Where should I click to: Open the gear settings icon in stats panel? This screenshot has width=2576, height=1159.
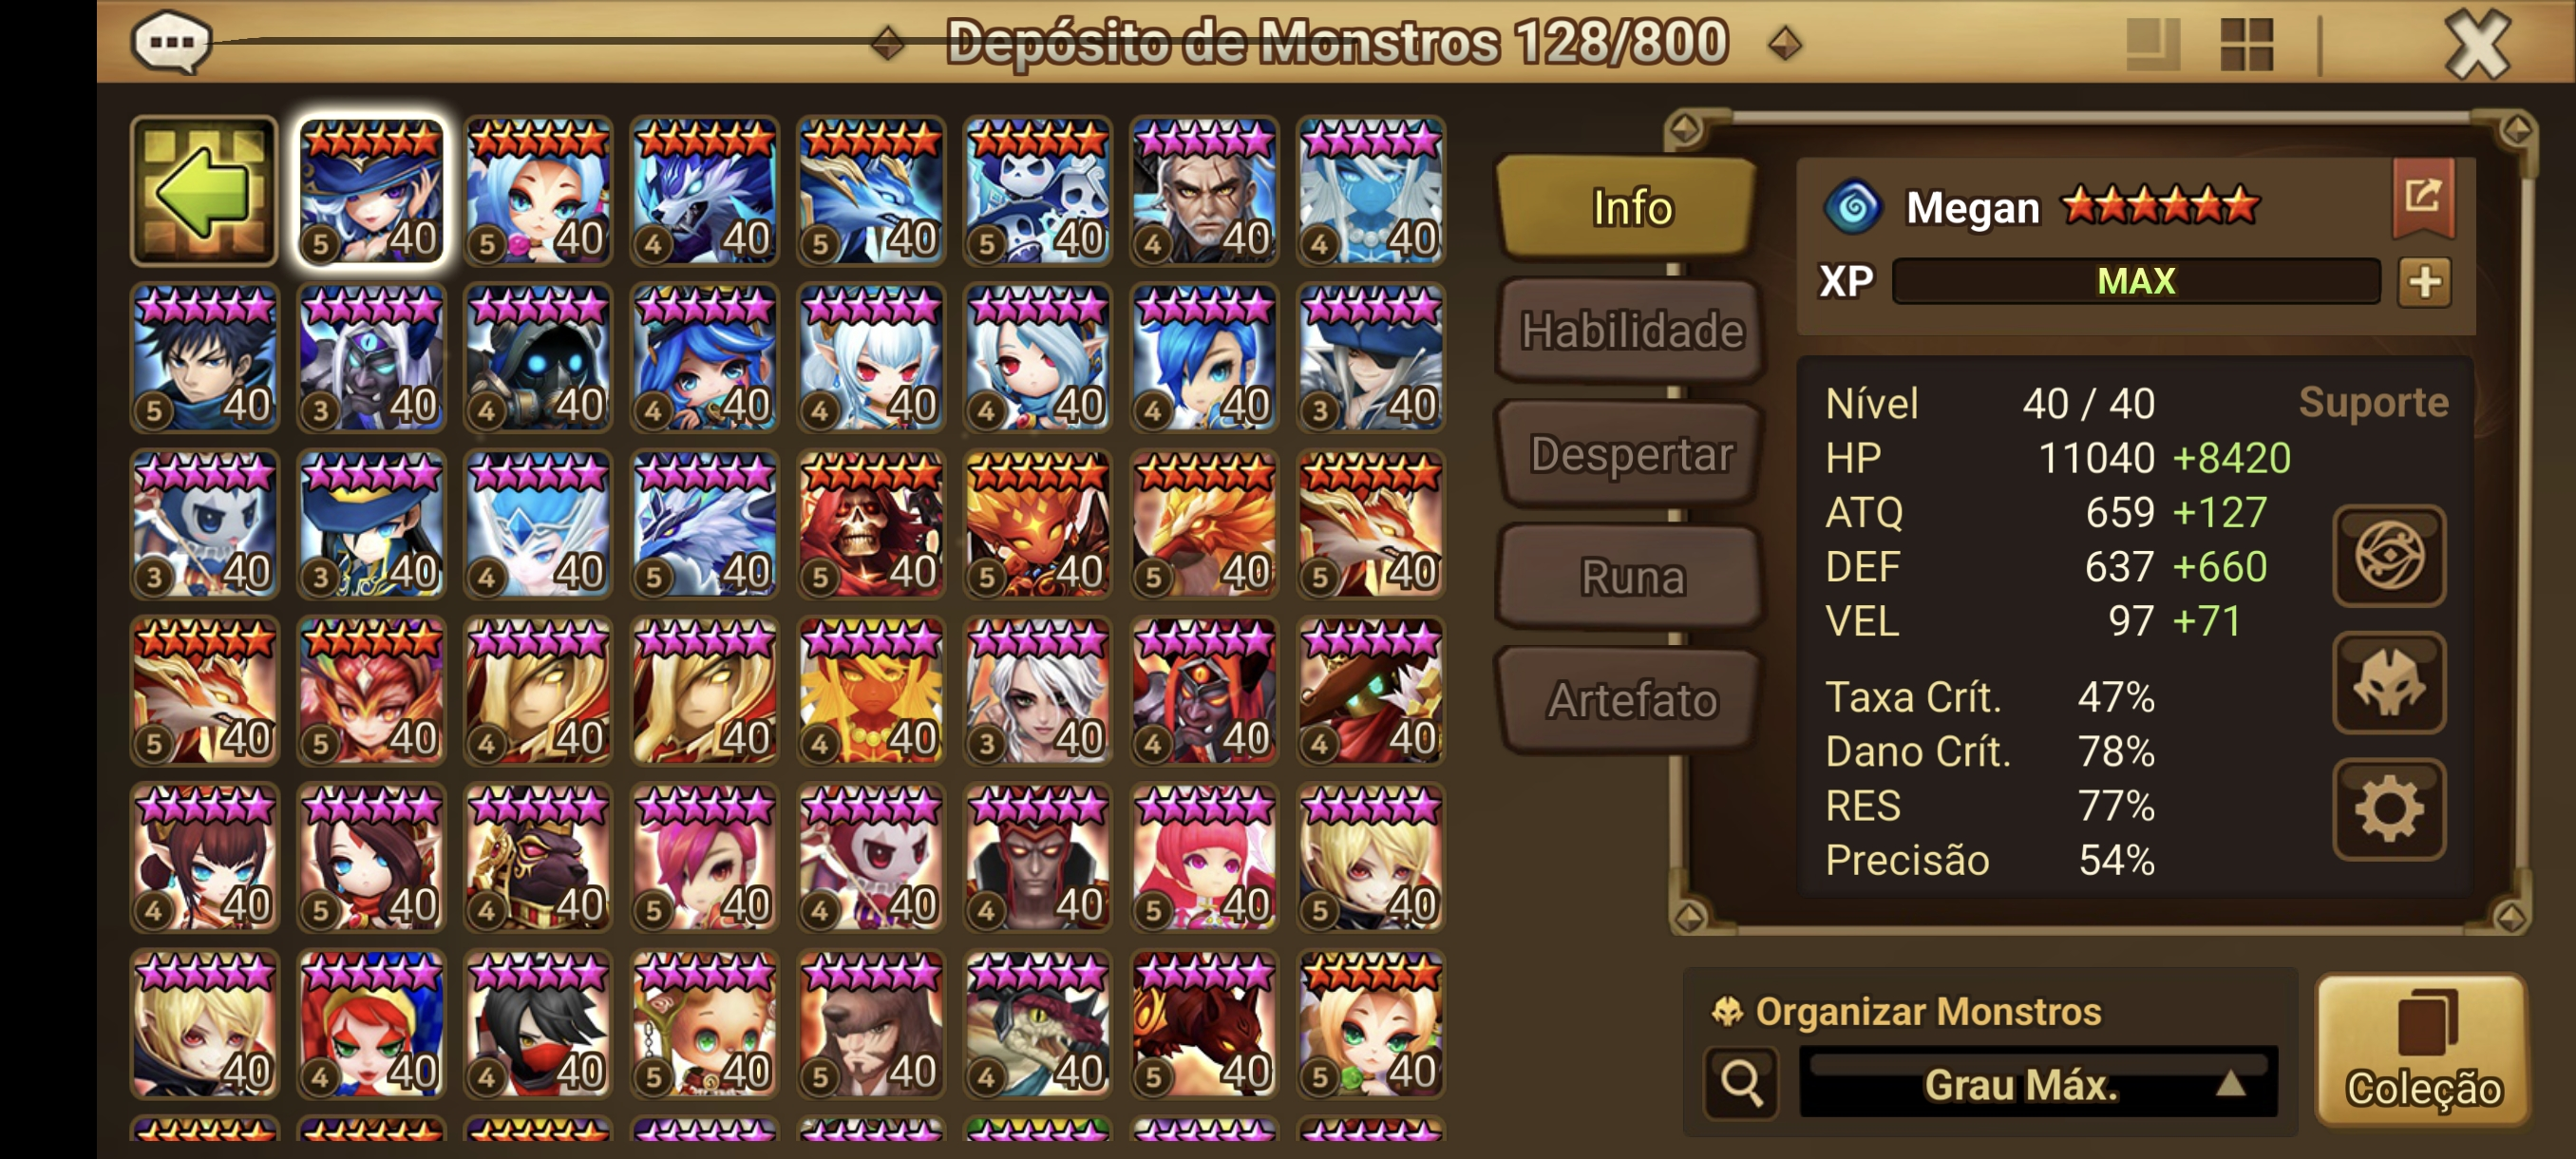click(2389, 809)
